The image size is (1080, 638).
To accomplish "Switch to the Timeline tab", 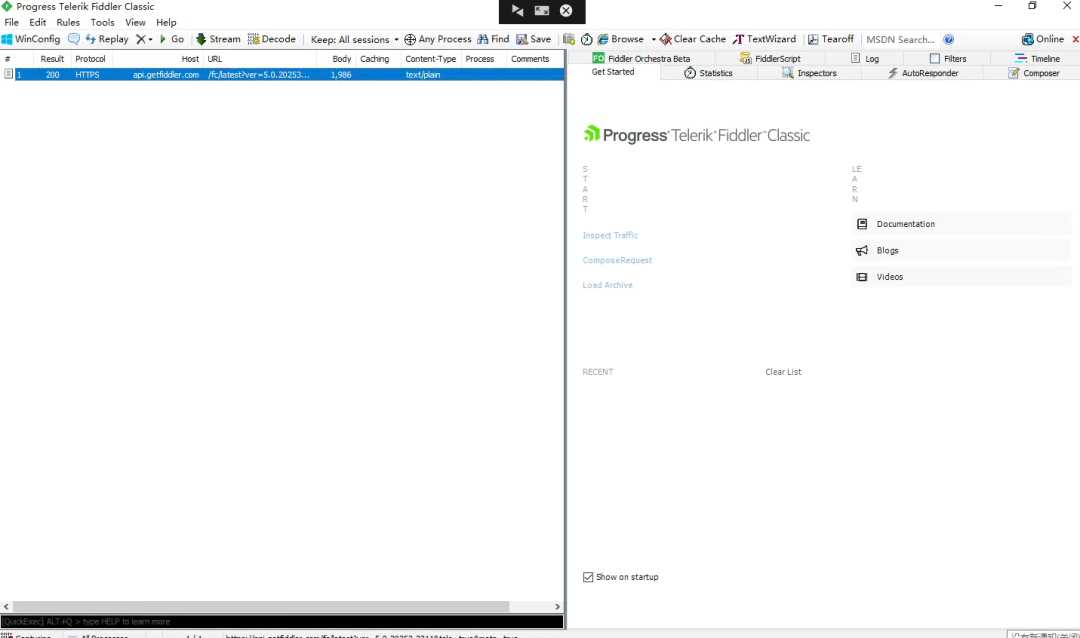I will [x=1037, y=59].
